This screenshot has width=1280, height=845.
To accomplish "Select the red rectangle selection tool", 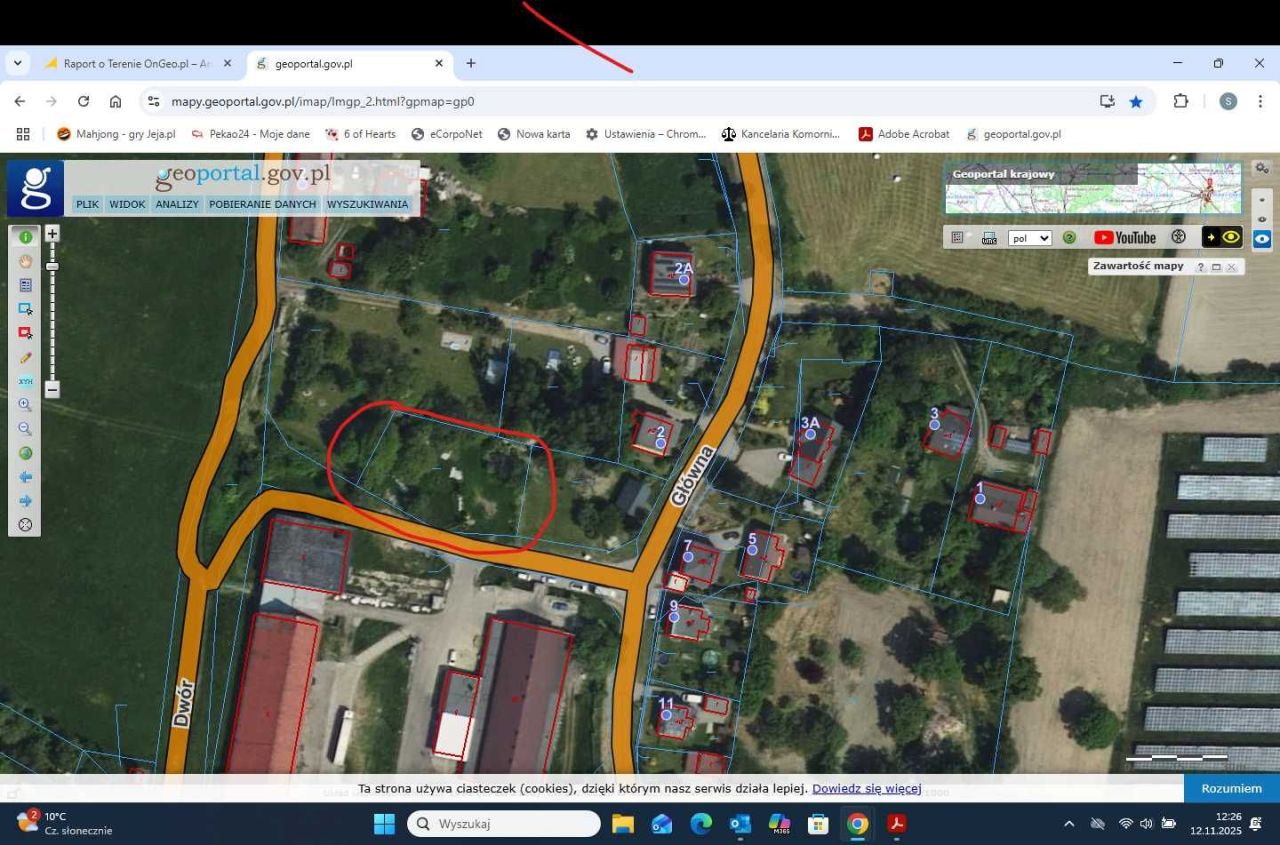I will [25, 333].
